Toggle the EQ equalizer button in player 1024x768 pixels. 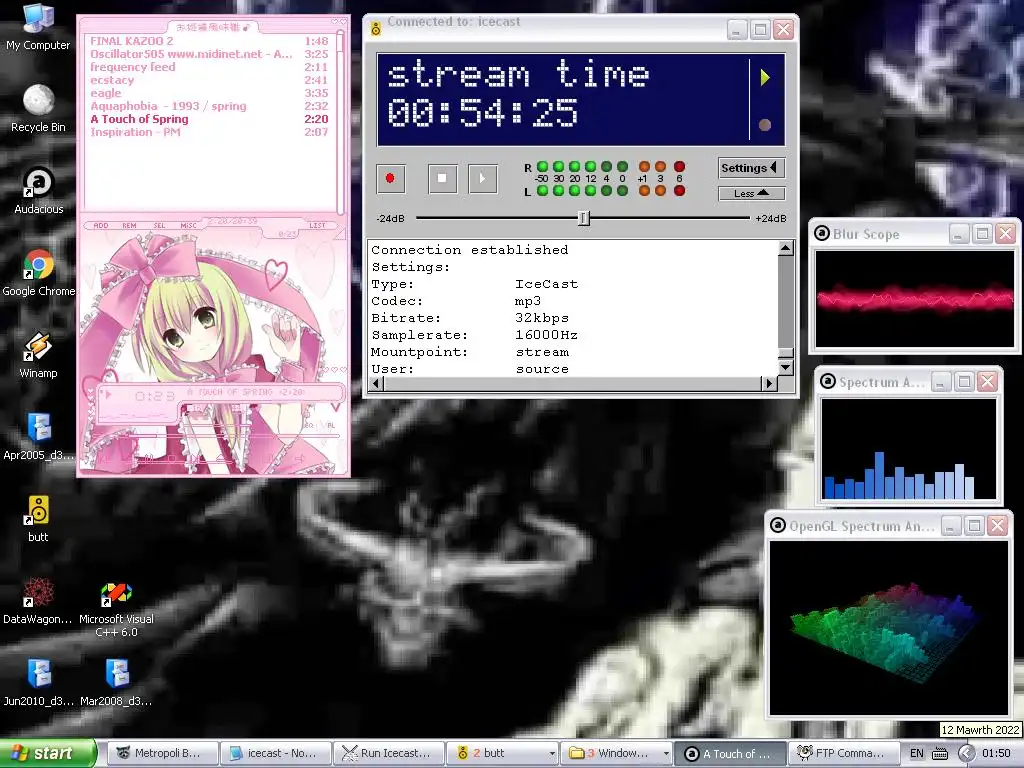(x=309, y=425)
